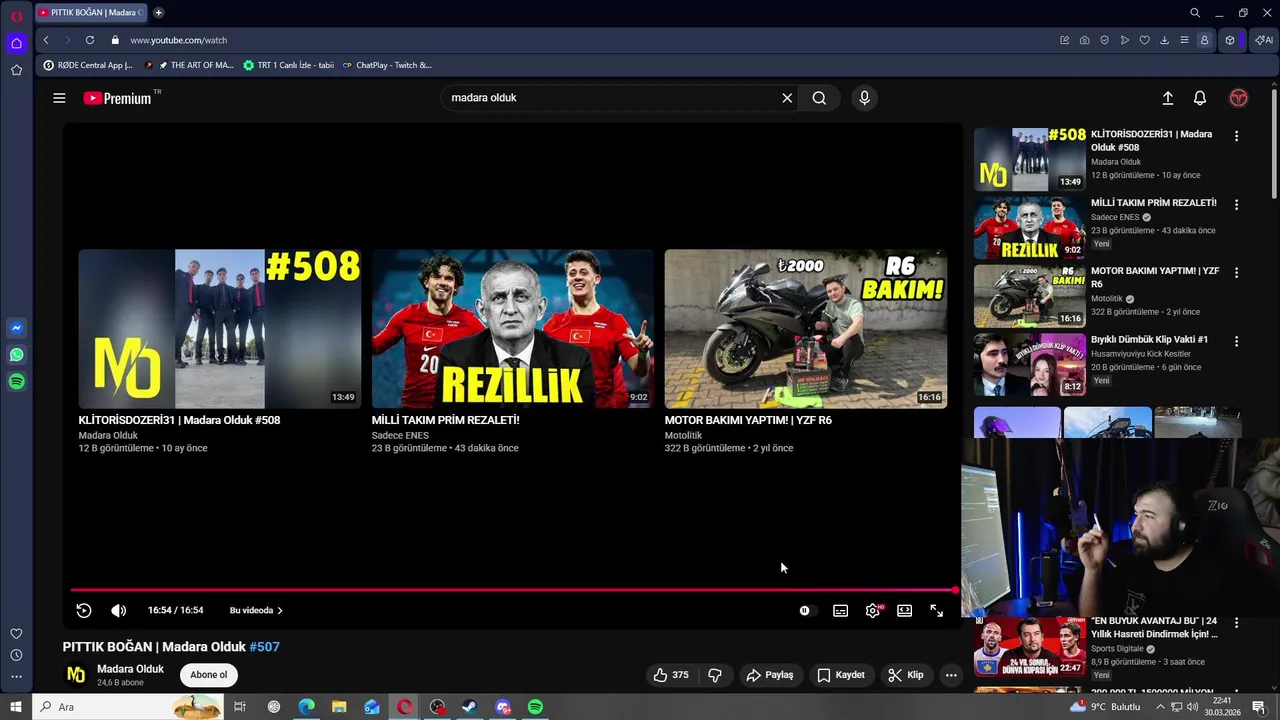Open a new tab with plus button
This screenshot has width=1280, height=720.
[158, 13]
